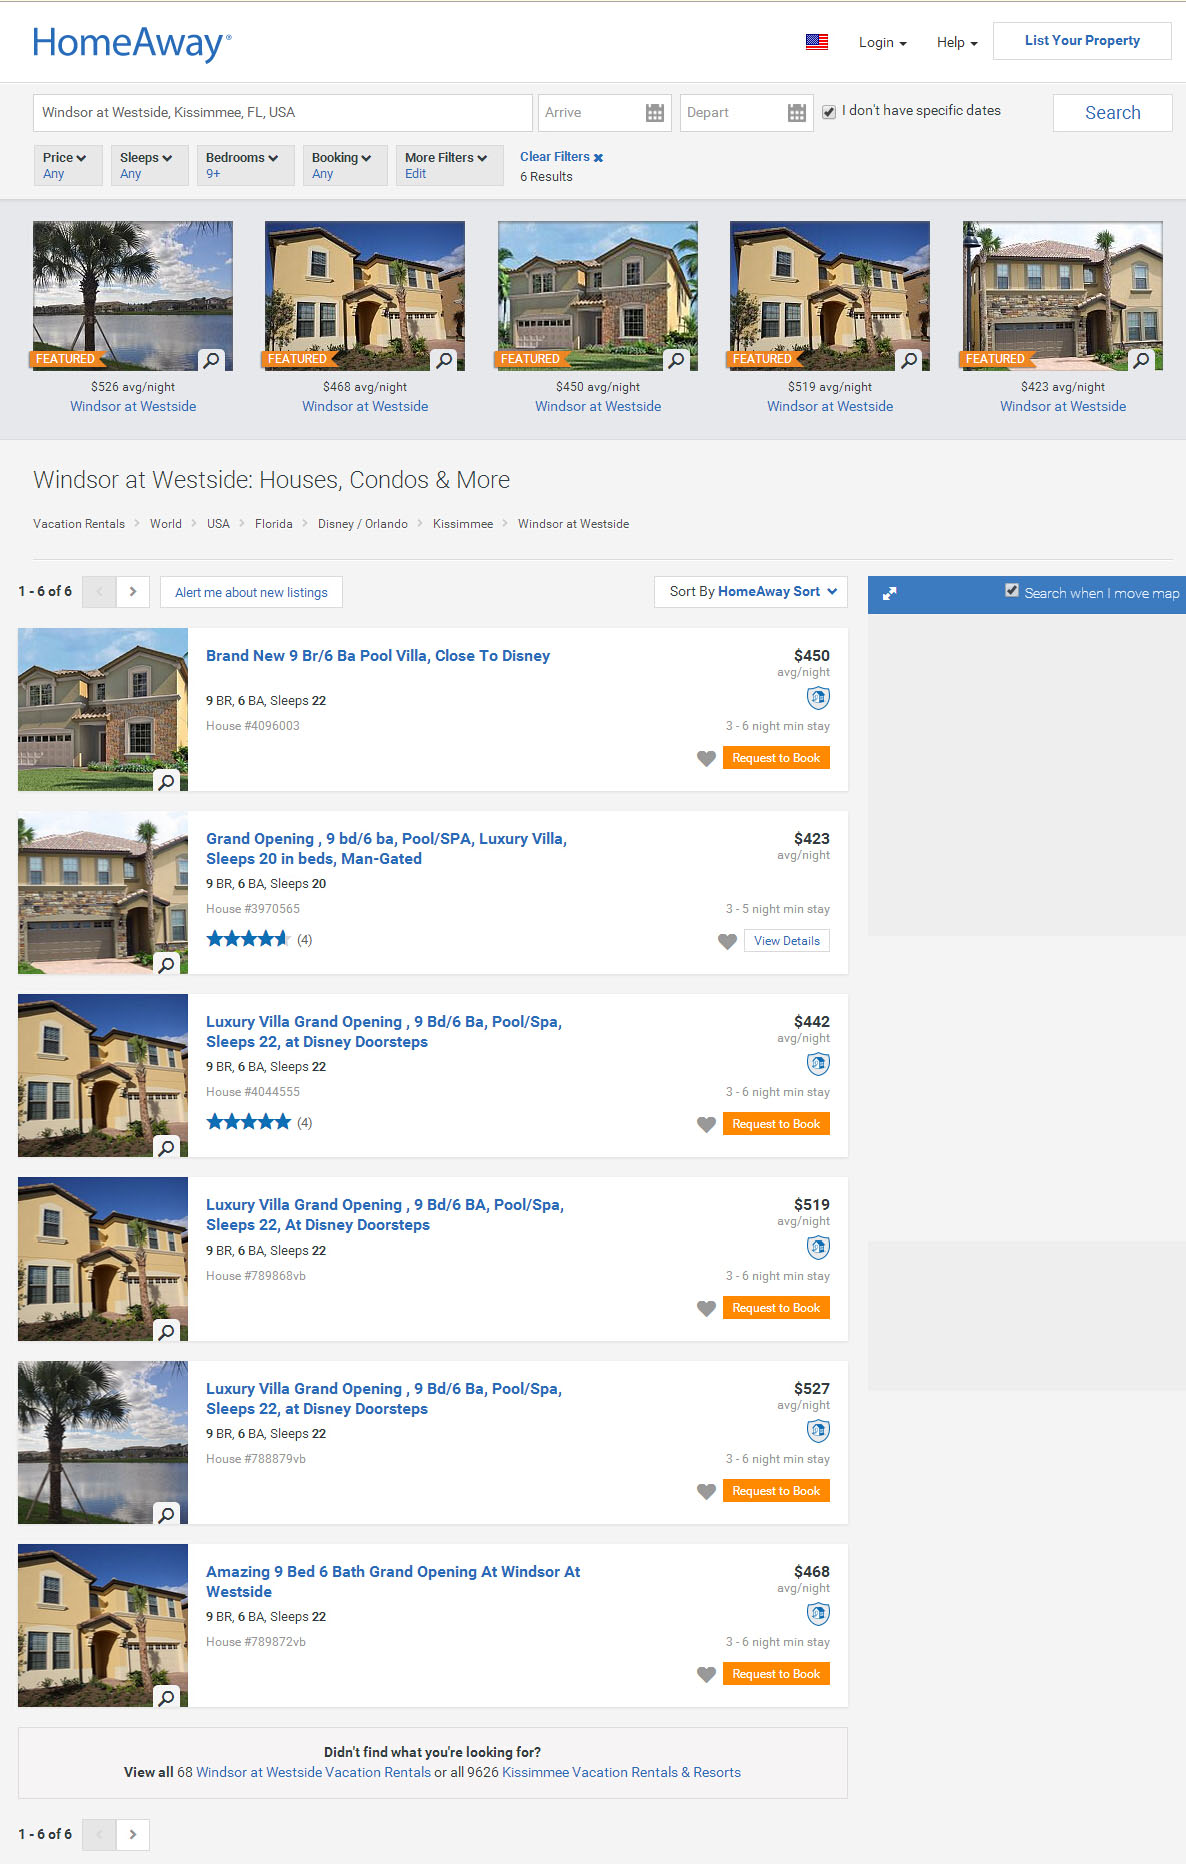Open the Login dropdown menu
This screenshot has width=1186, height=1864.
coord(883,43)
